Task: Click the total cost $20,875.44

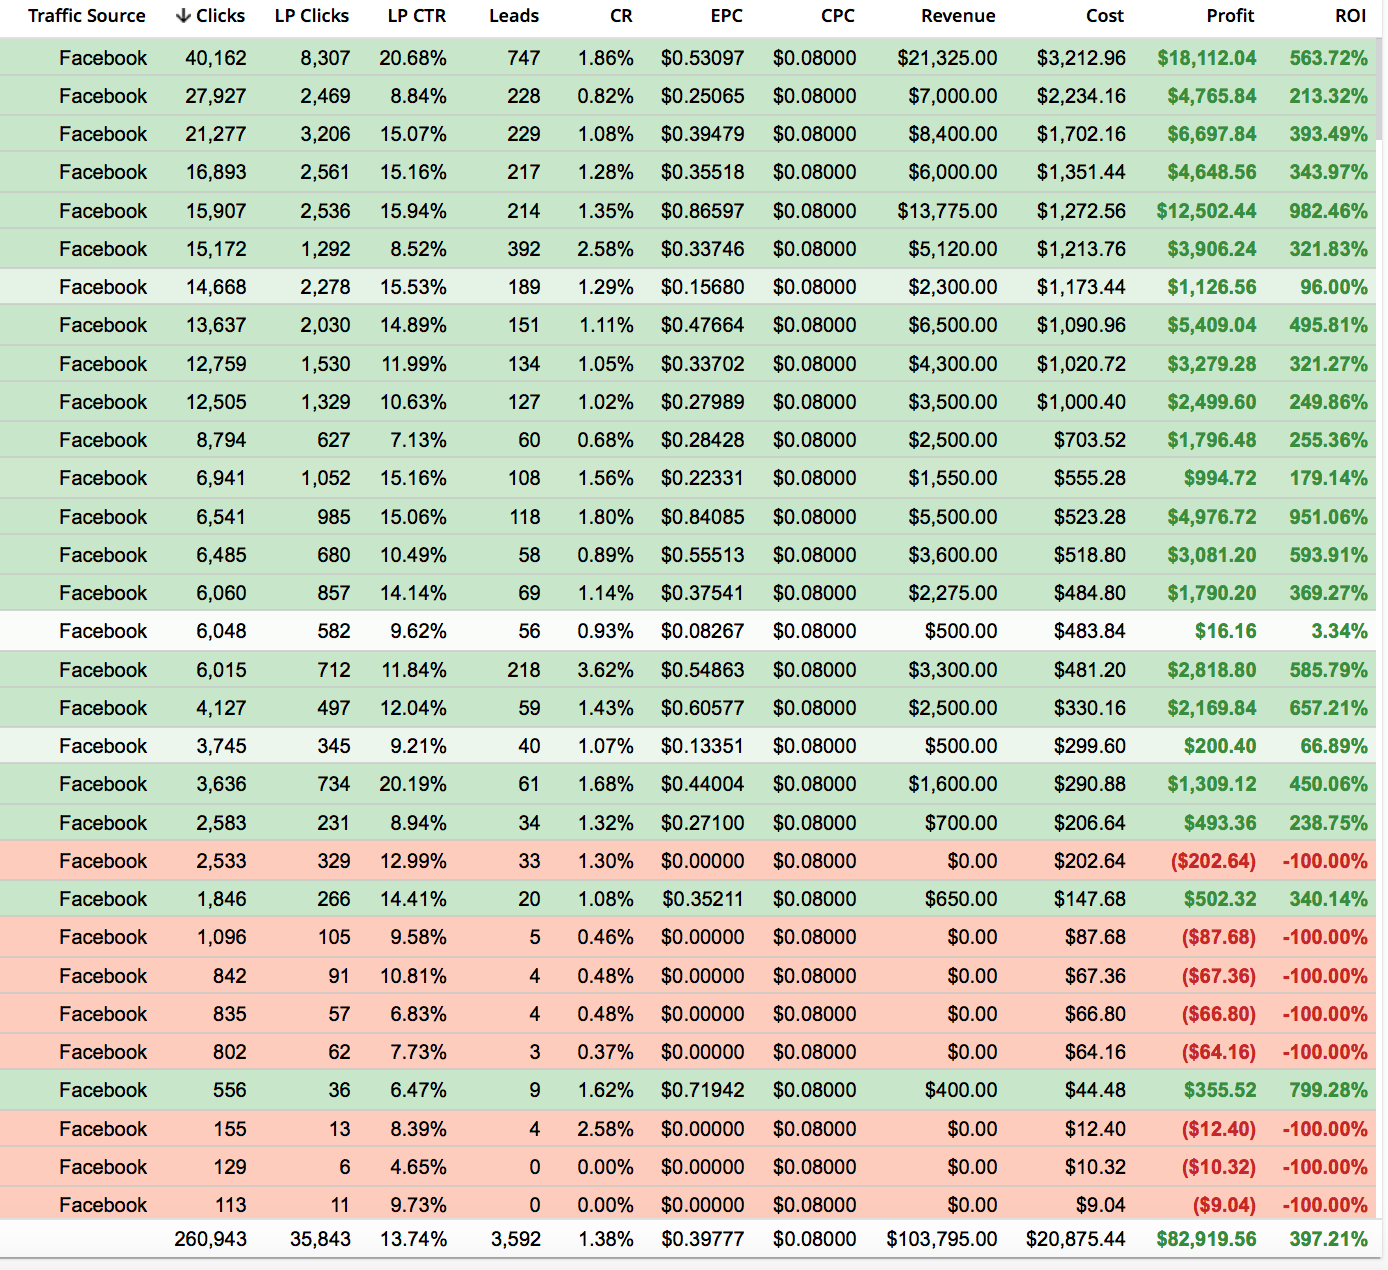Action: 1076,1239
